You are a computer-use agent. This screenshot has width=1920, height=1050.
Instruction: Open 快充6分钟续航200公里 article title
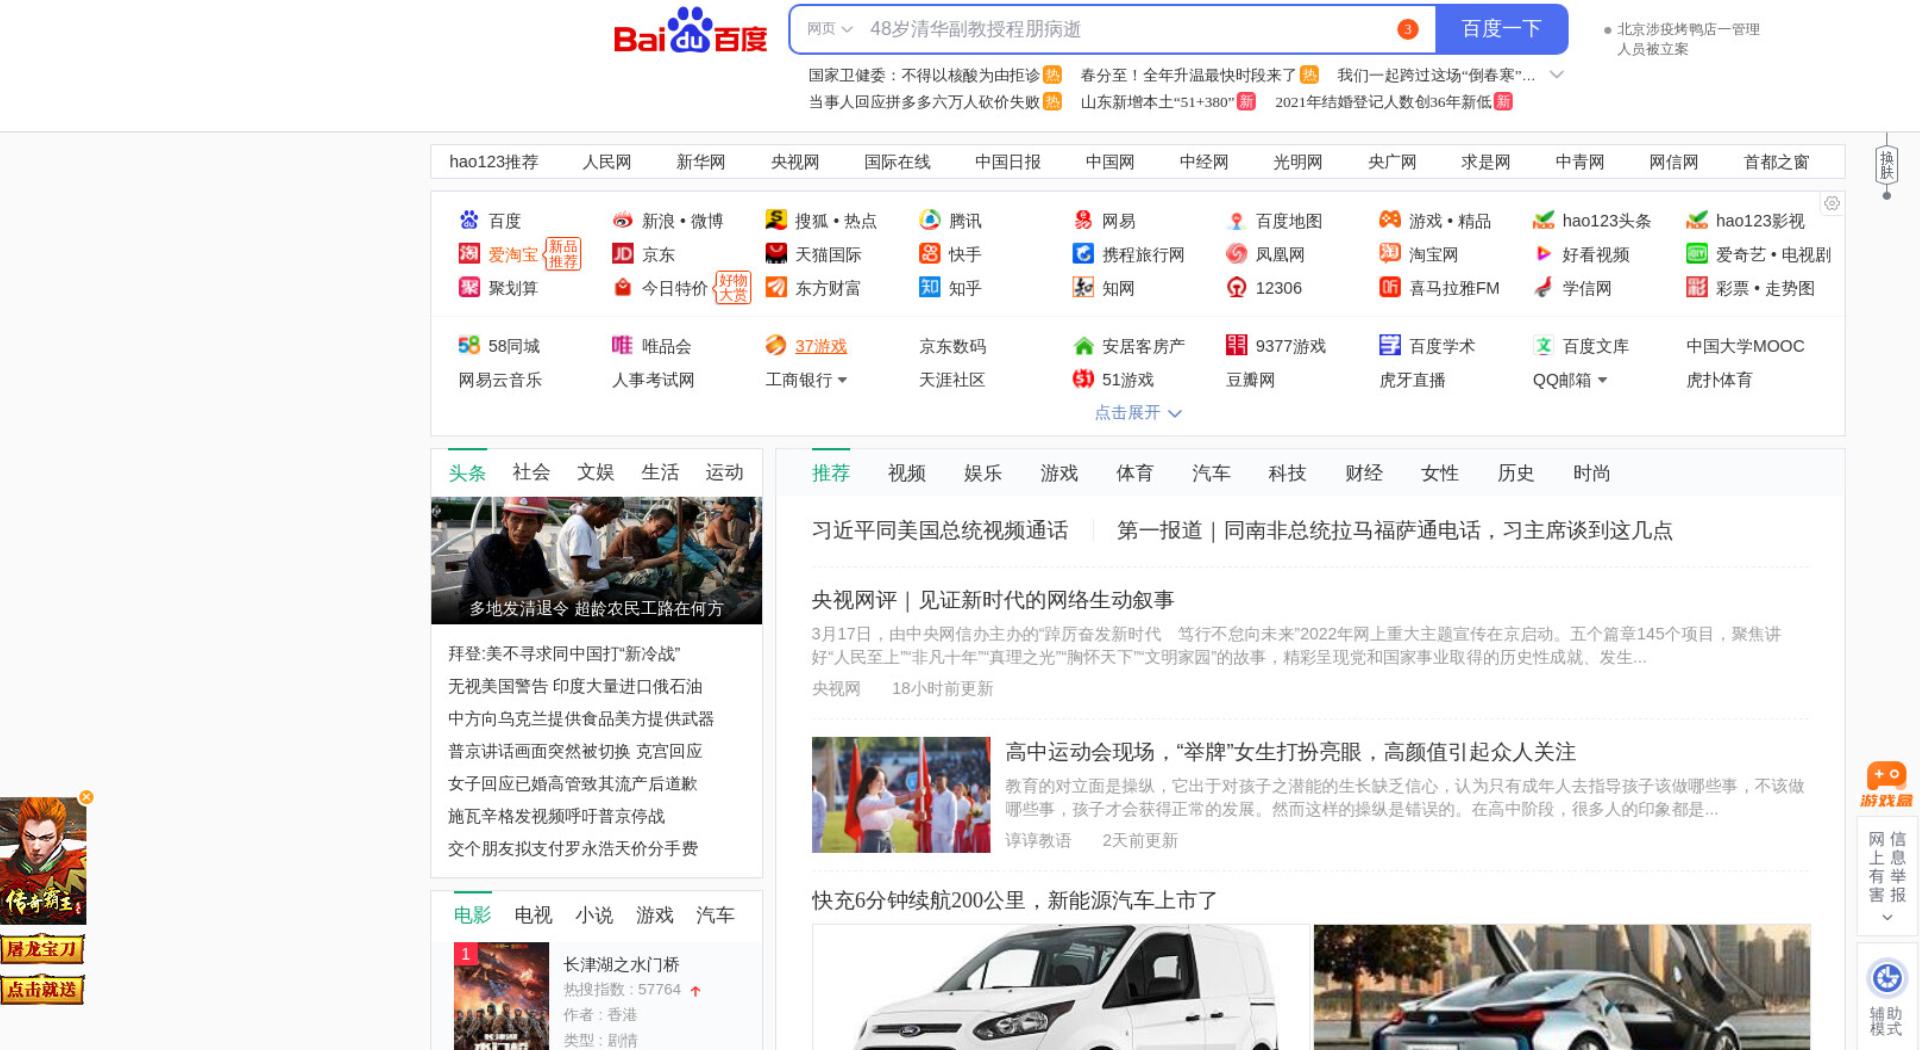coord(1015,900)
